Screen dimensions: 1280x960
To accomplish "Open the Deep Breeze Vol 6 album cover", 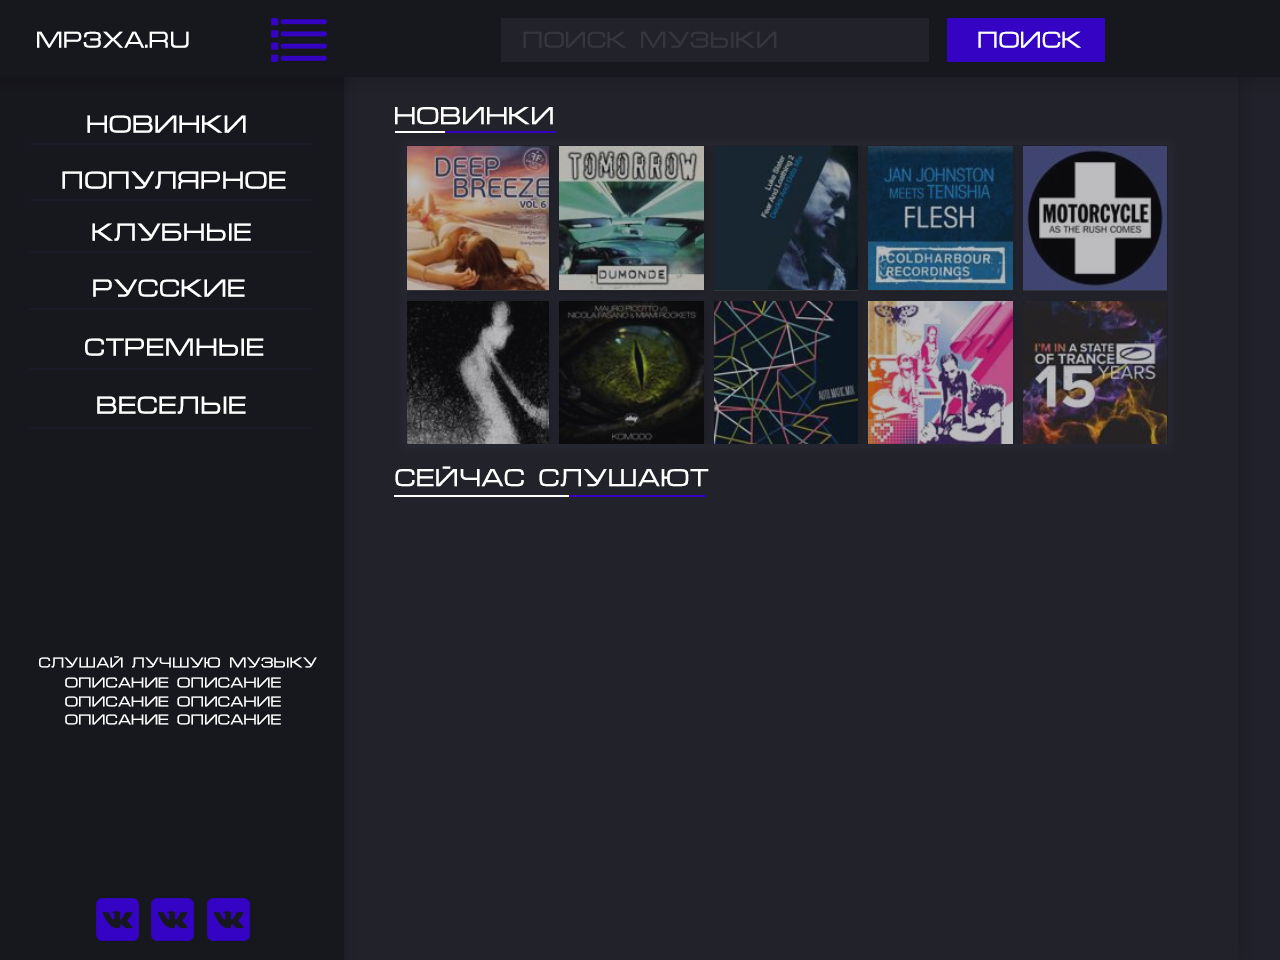I will (478, 218).
